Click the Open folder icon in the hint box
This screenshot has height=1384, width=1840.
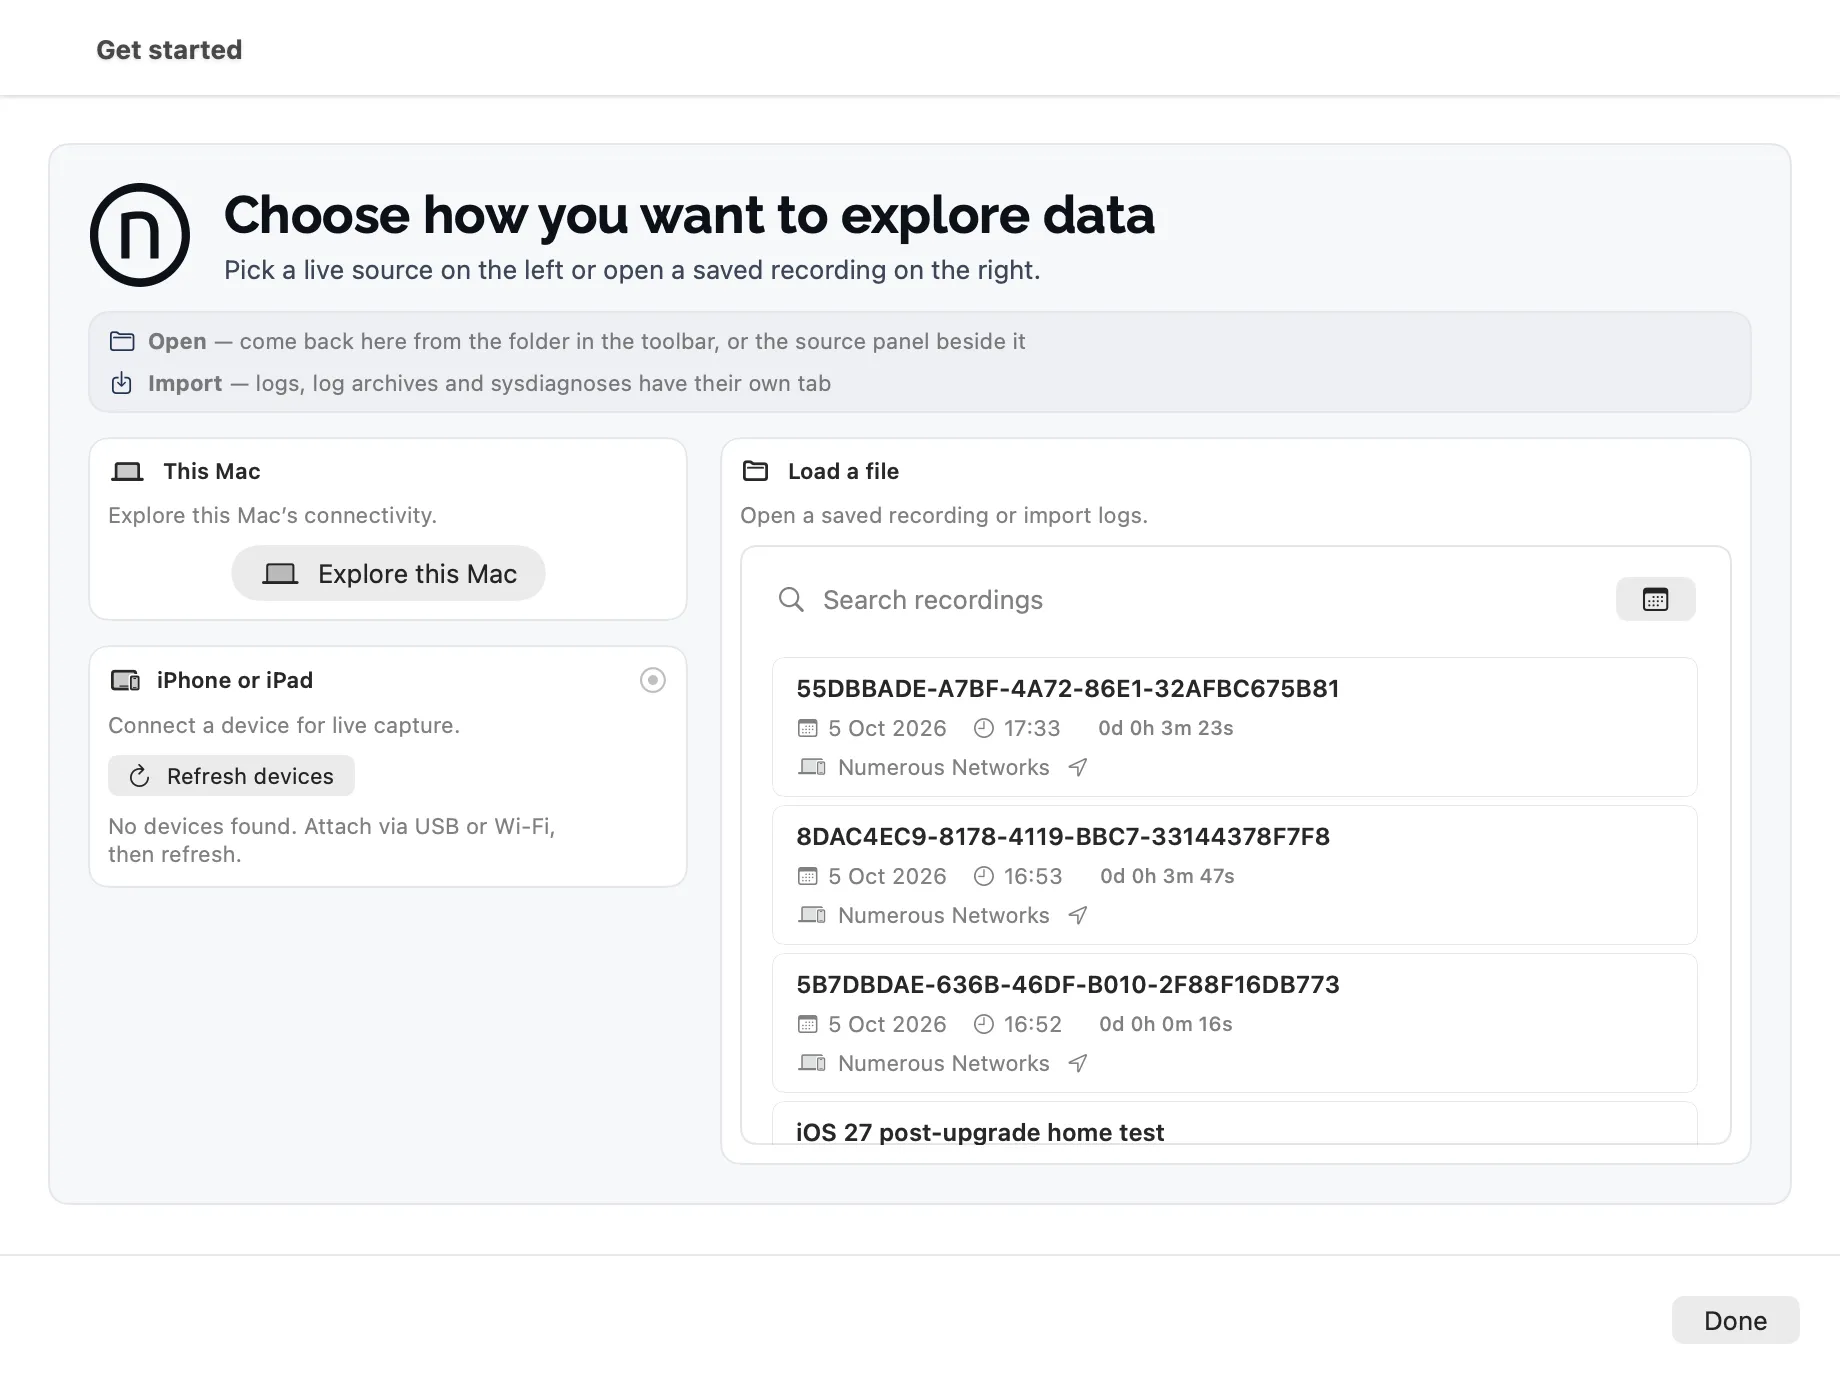122,341
